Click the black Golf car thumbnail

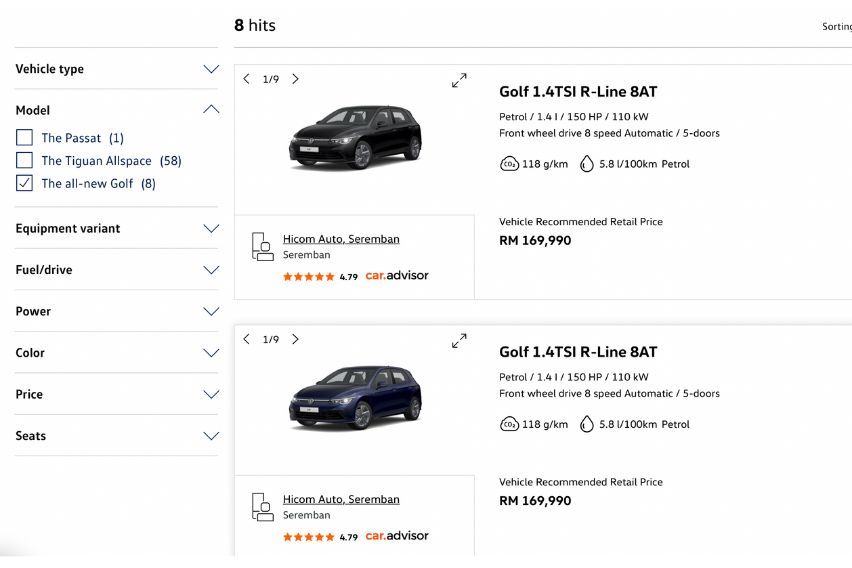pyautogui.click(x=355, y=137)
